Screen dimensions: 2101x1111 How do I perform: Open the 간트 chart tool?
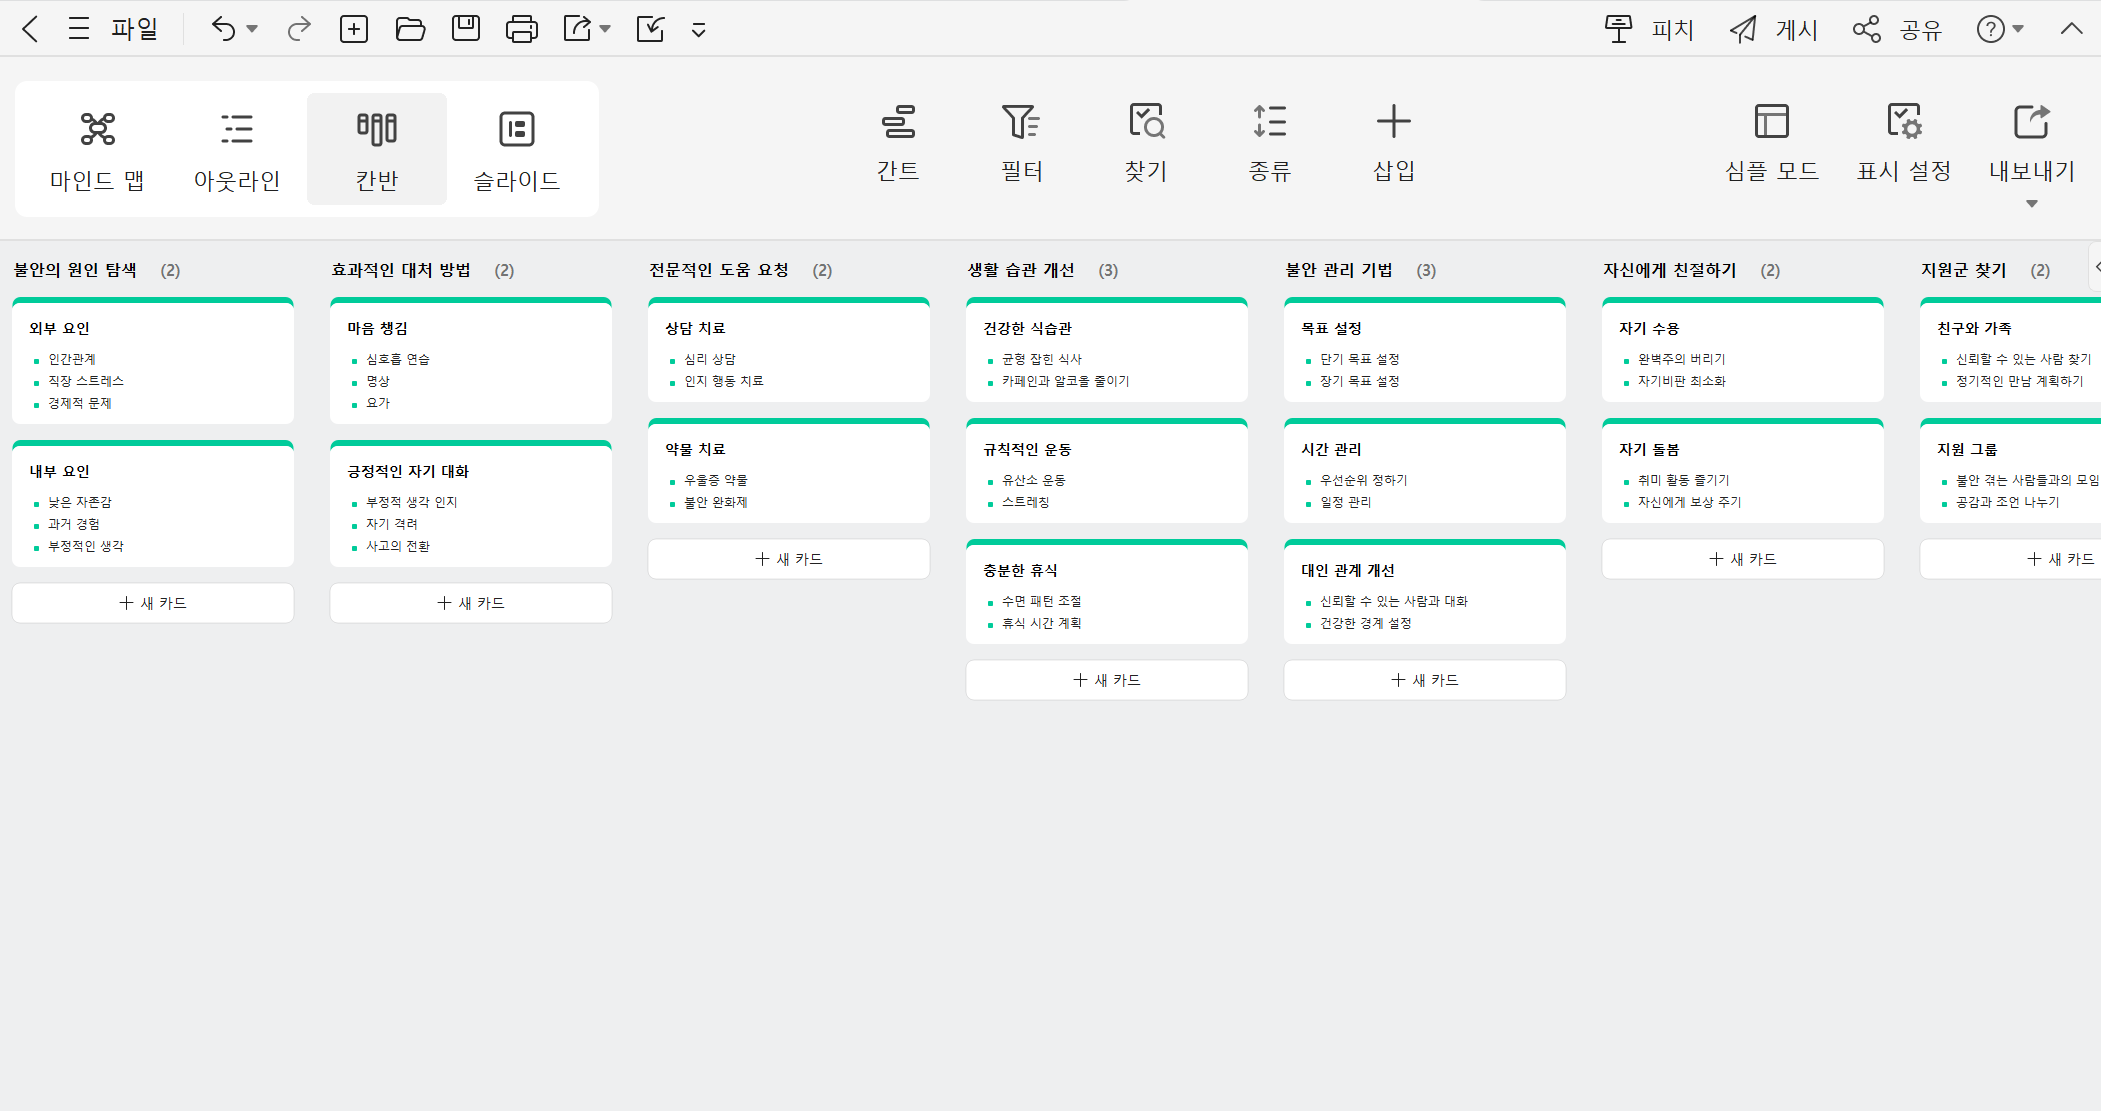click(898, 143)
